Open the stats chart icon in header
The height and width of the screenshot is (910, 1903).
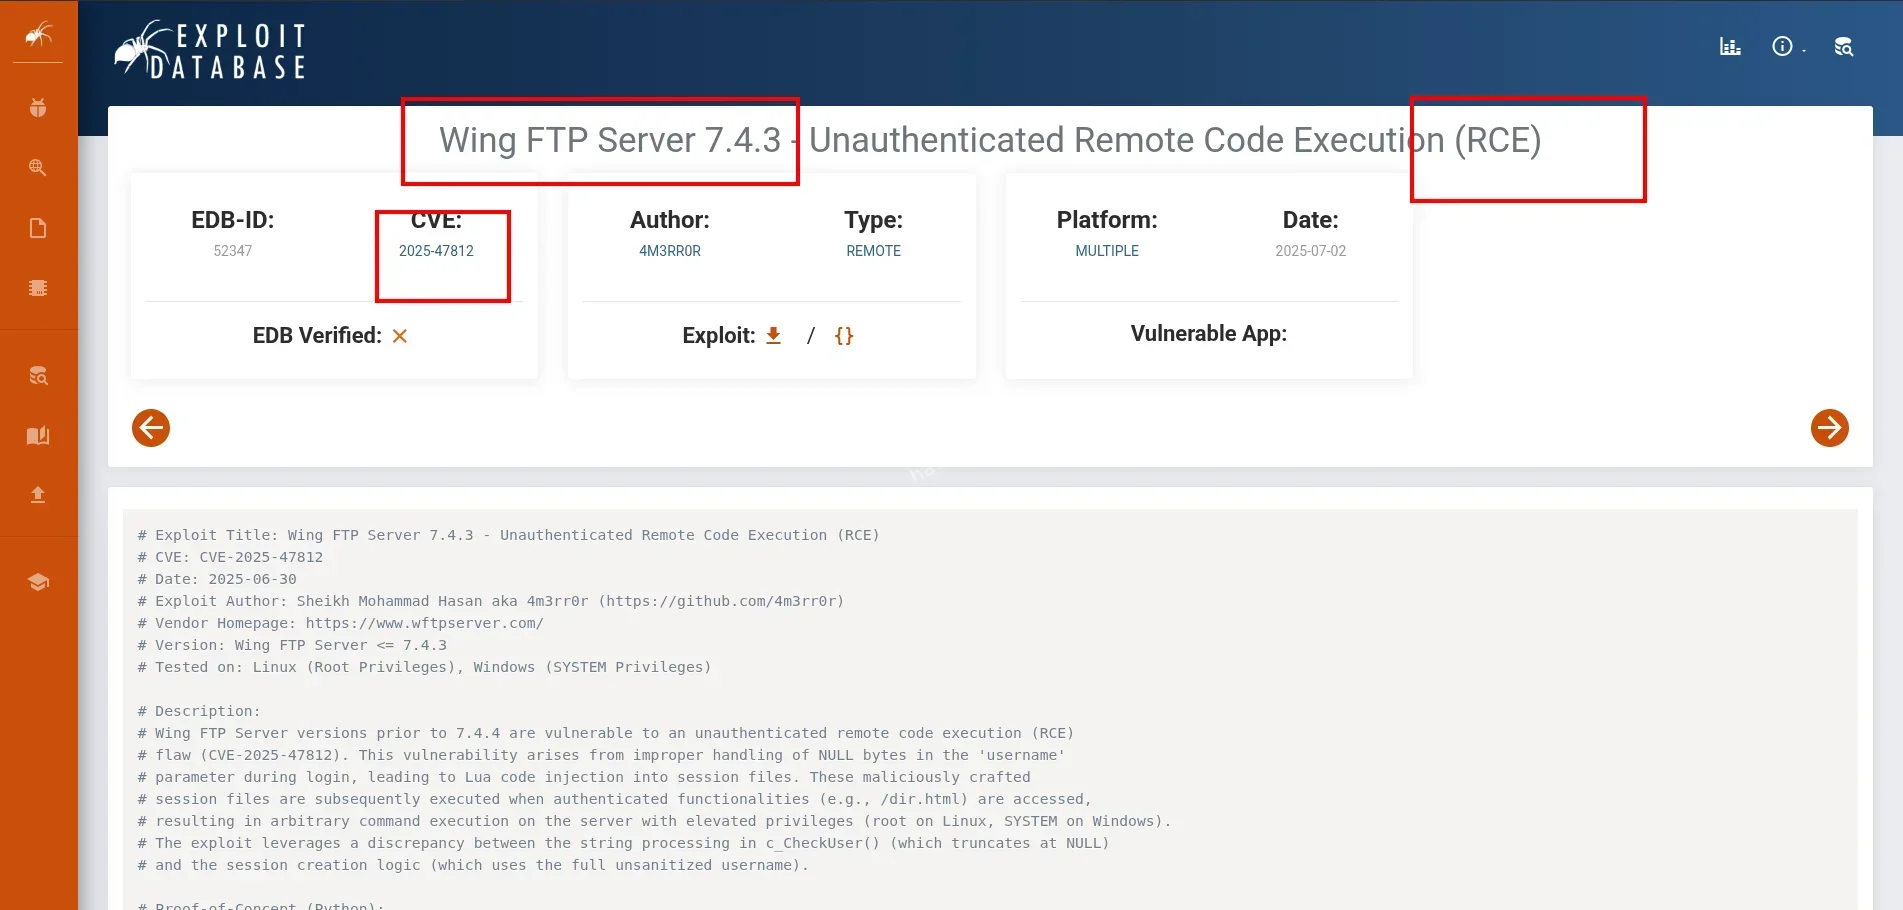(x=1730, y=46)
